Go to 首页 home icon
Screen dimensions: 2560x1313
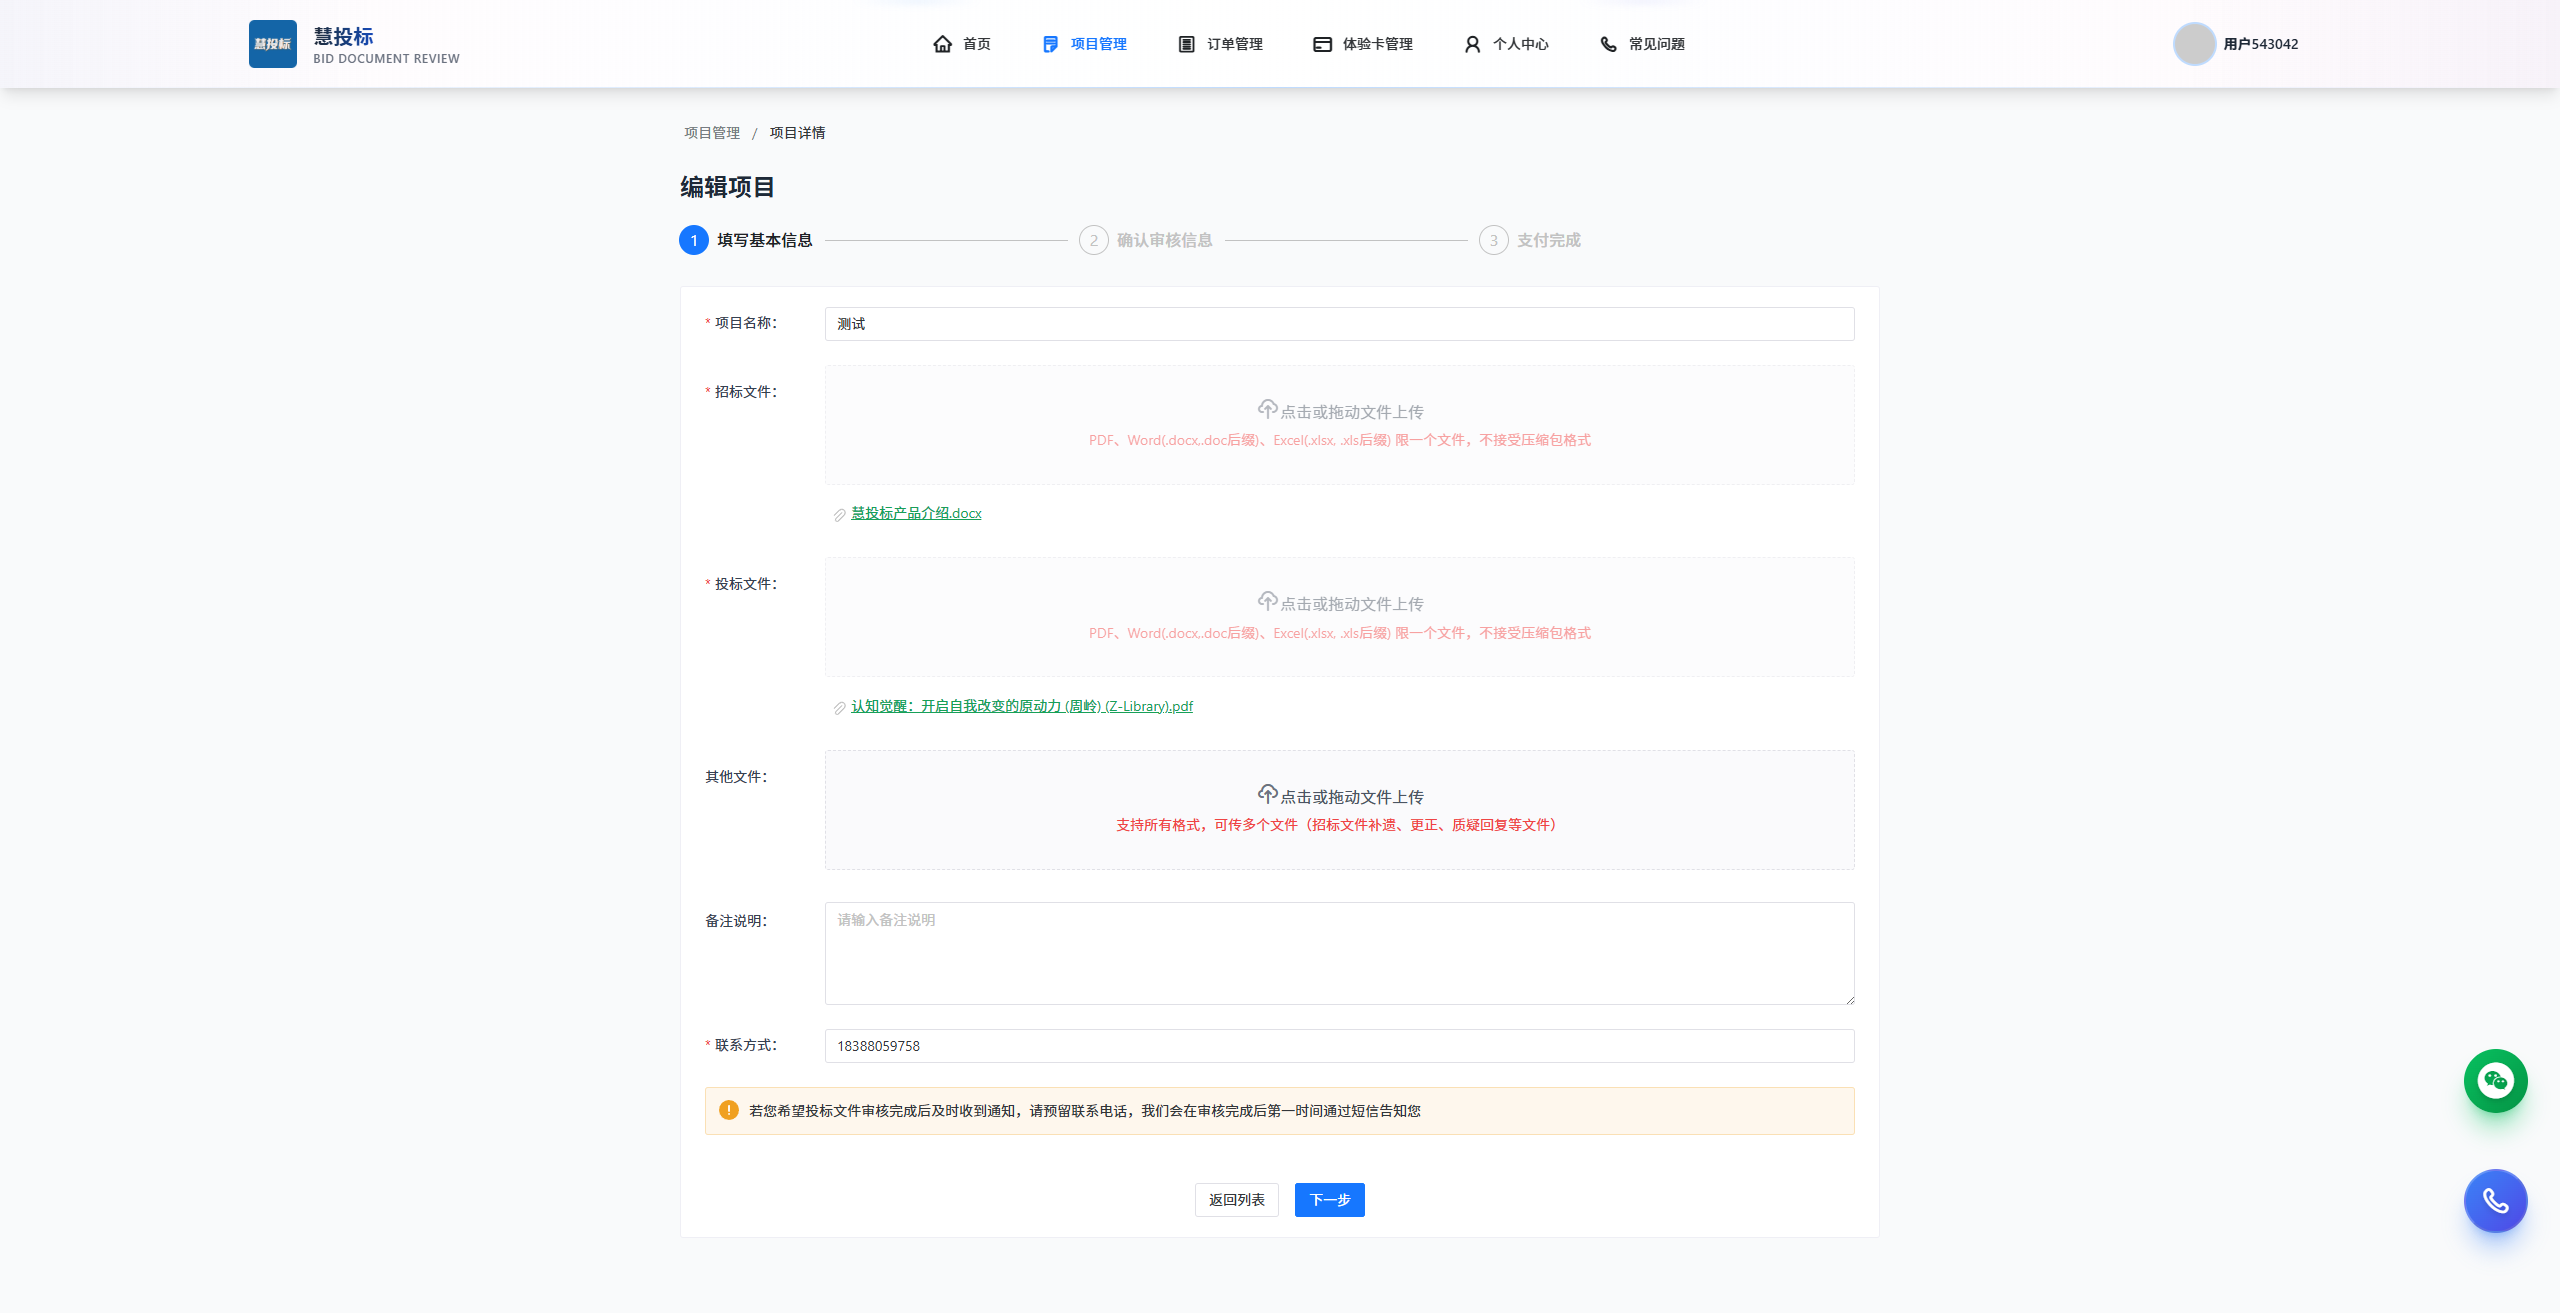tap(942, 44)
